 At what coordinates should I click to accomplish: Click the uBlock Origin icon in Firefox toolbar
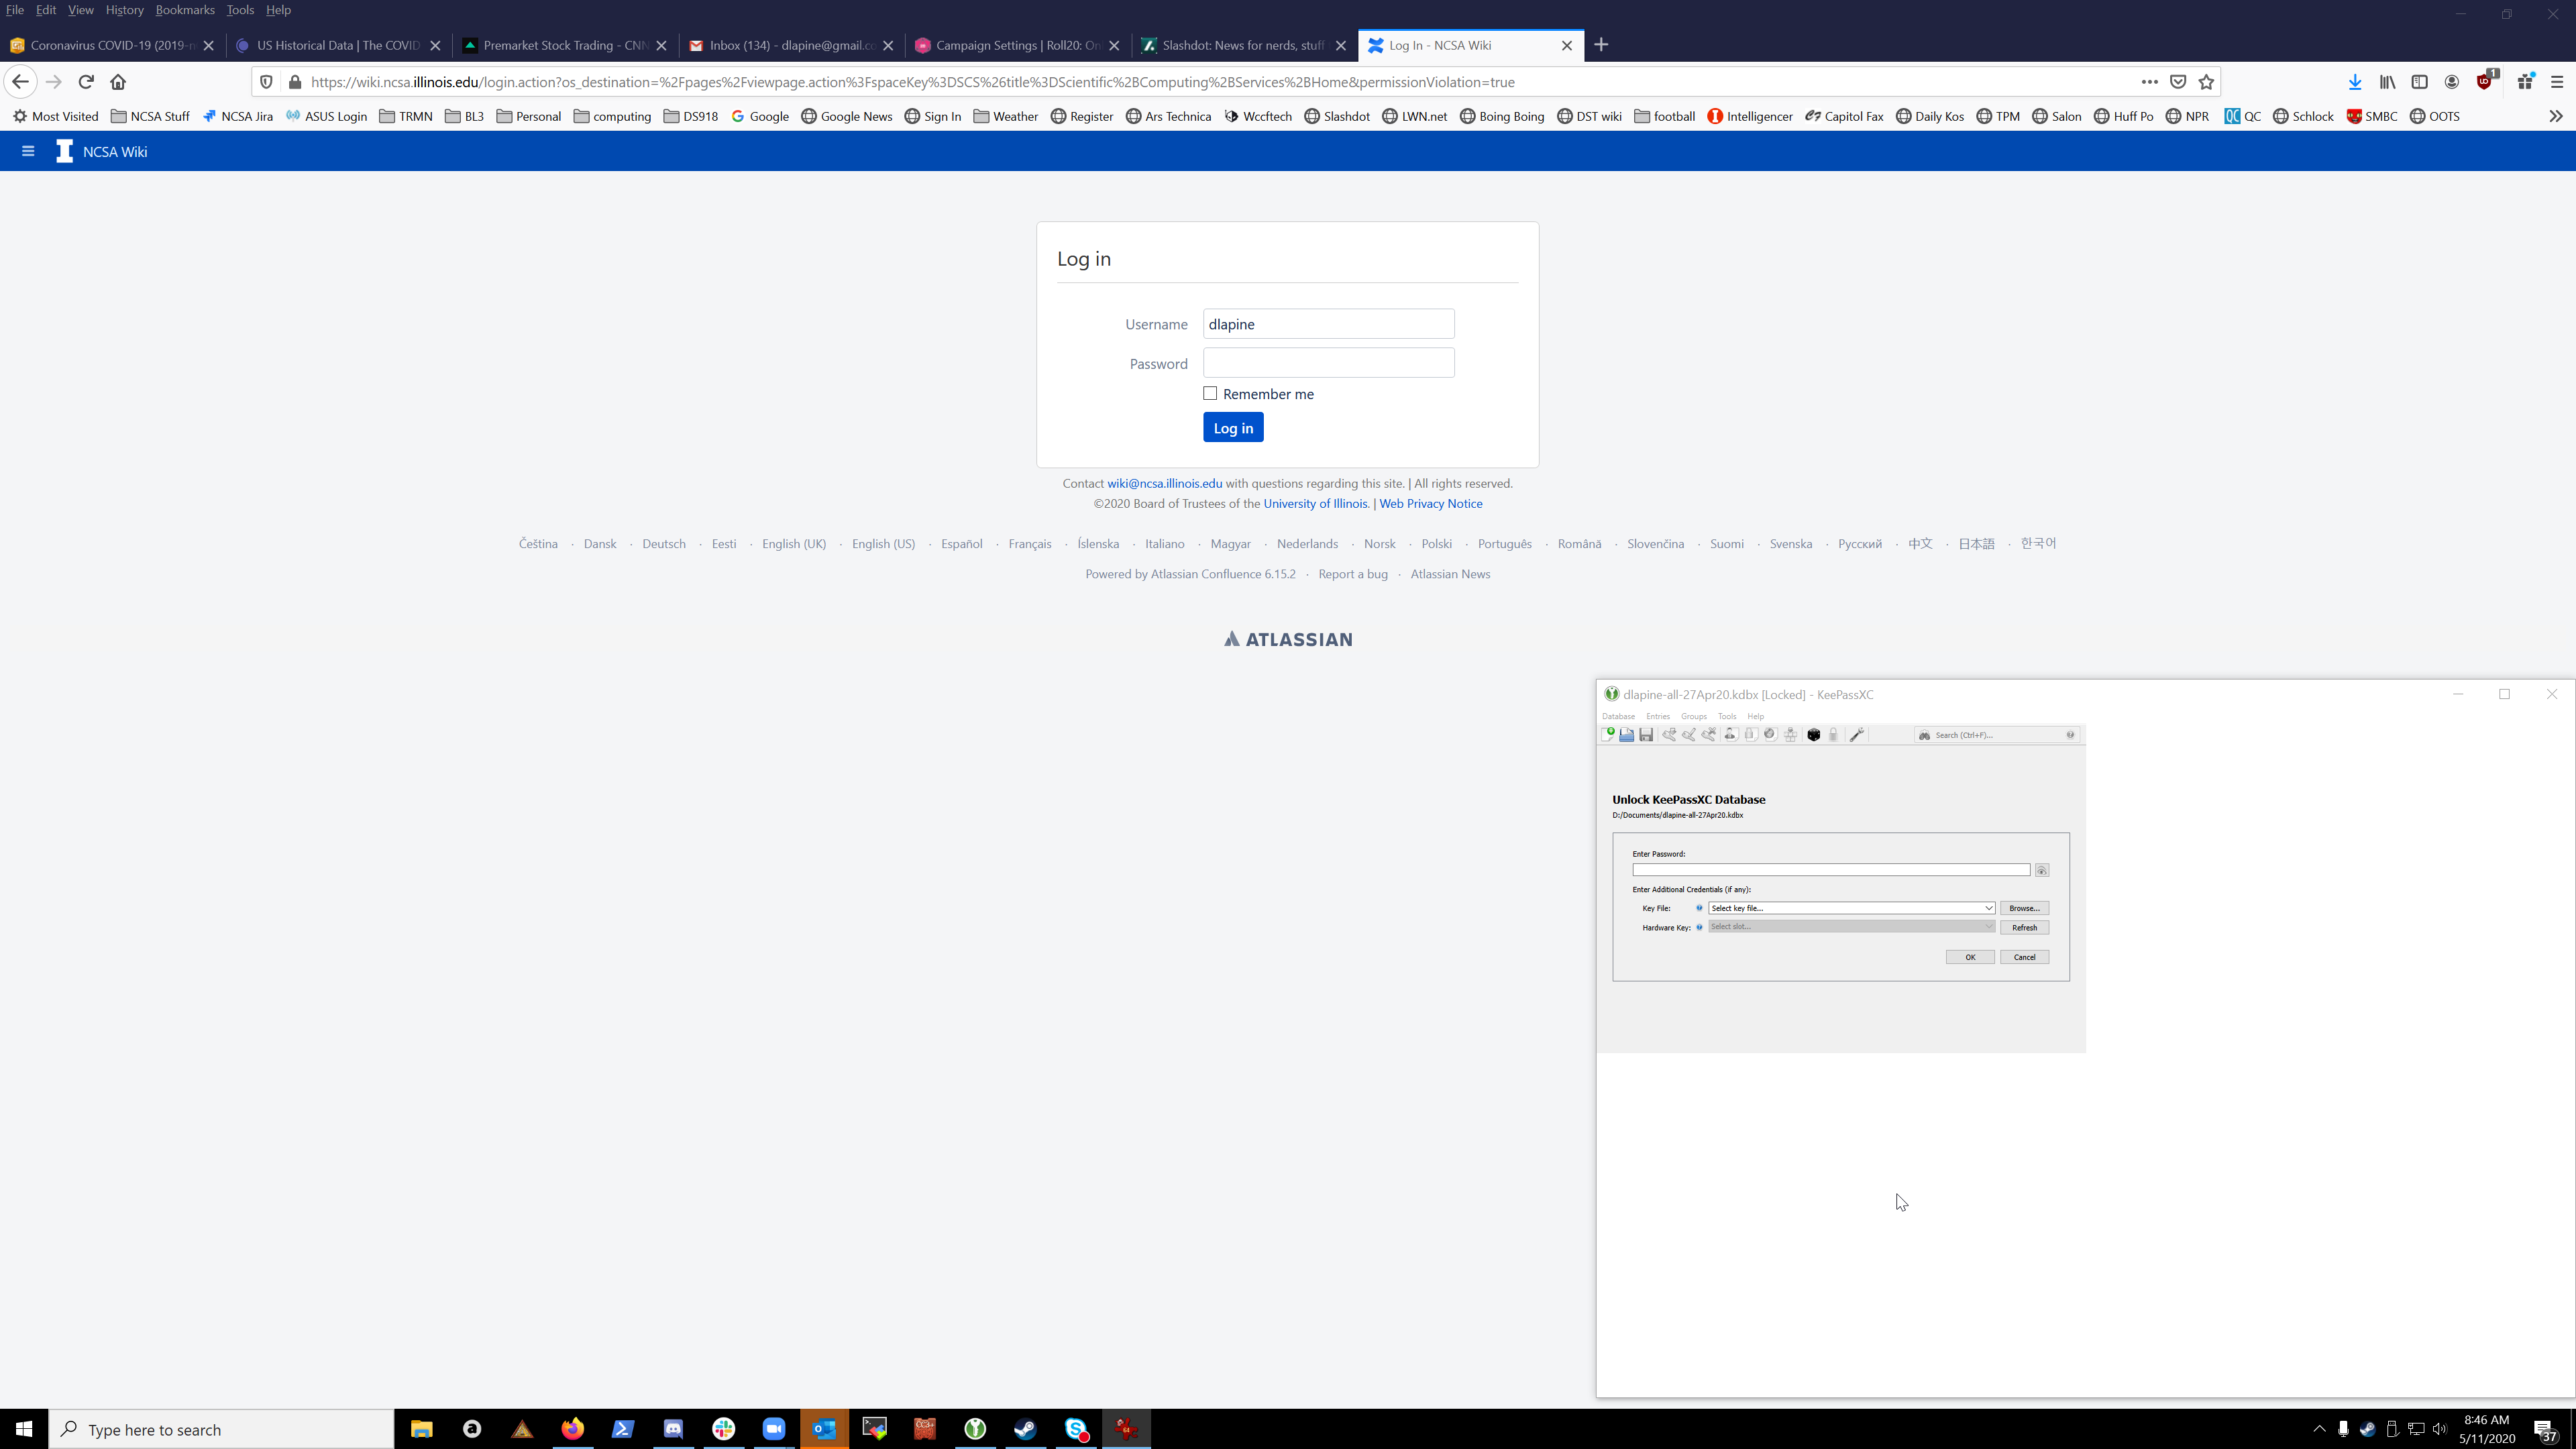click(x=2484, y=82)
